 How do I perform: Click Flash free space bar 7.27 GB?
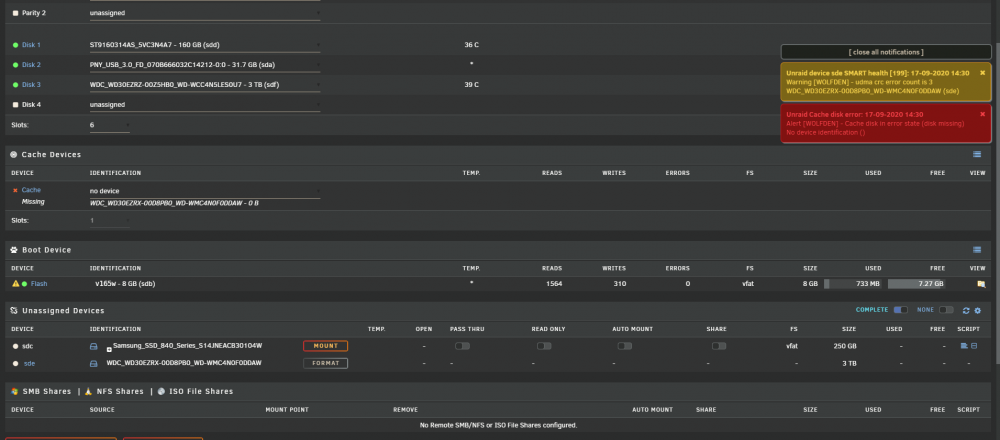coord(916,284)
